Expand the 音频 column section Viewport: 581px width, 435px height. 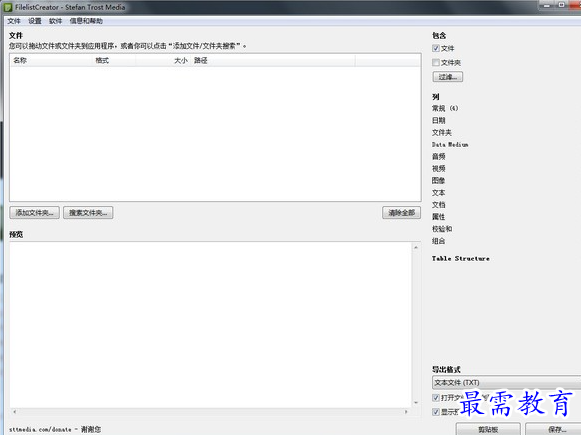439,156
